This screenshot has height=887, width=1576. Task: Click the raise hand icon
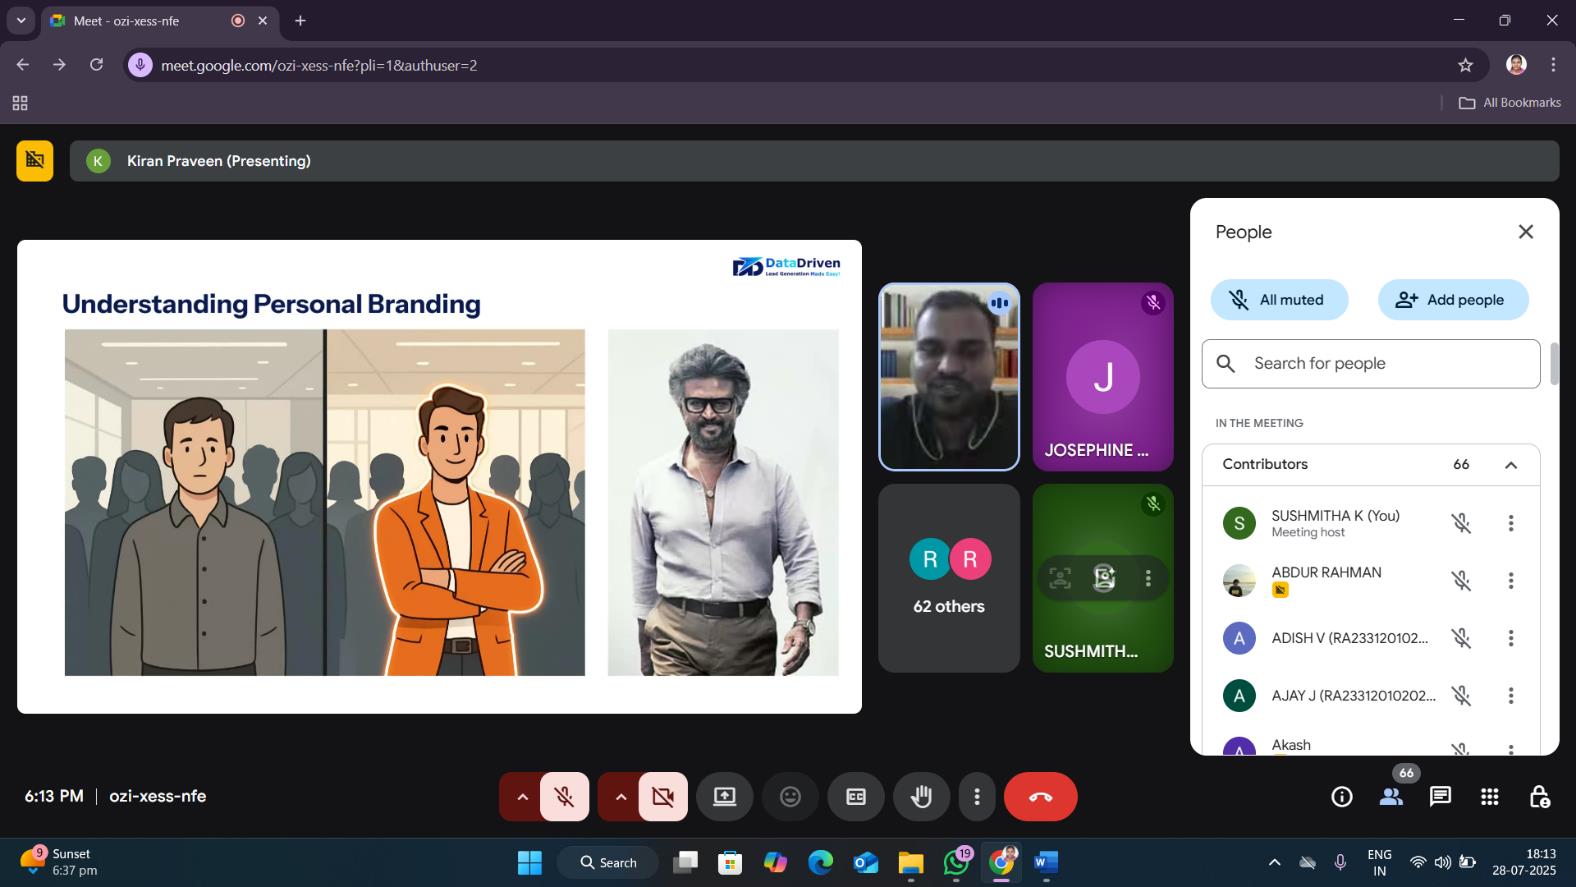tap(921, 797)
